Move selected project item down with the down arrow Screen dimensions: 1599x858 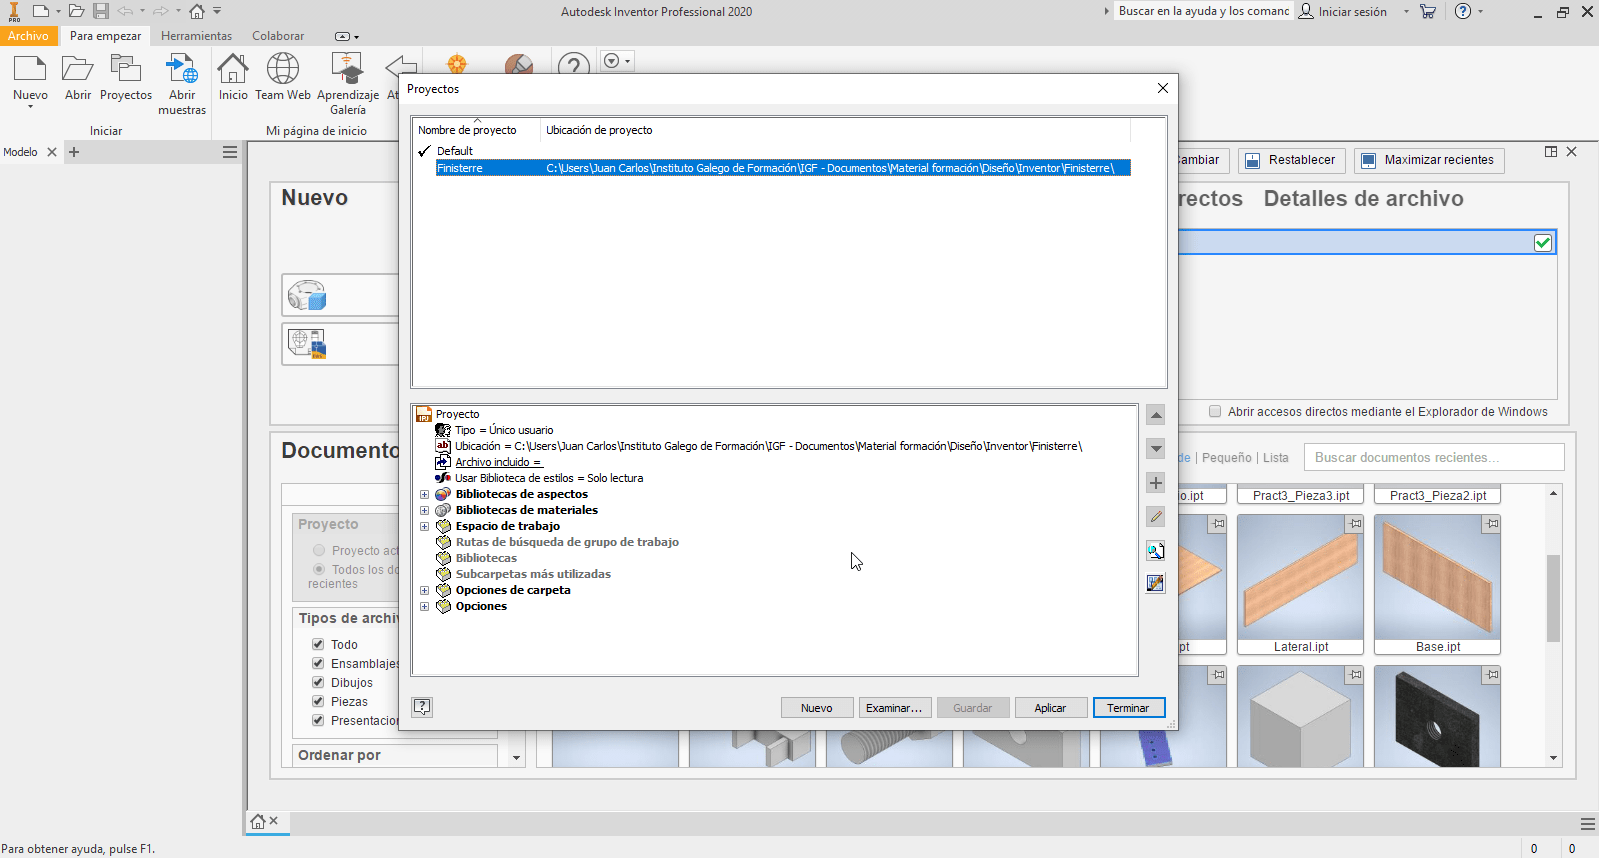tap(1155, 449)
